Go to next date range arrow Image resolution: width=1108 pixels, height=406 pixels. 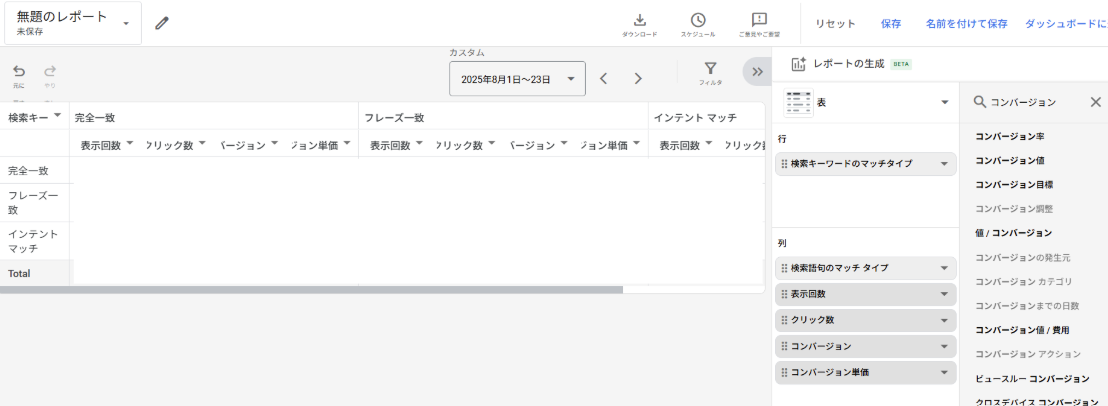[638, 78]
